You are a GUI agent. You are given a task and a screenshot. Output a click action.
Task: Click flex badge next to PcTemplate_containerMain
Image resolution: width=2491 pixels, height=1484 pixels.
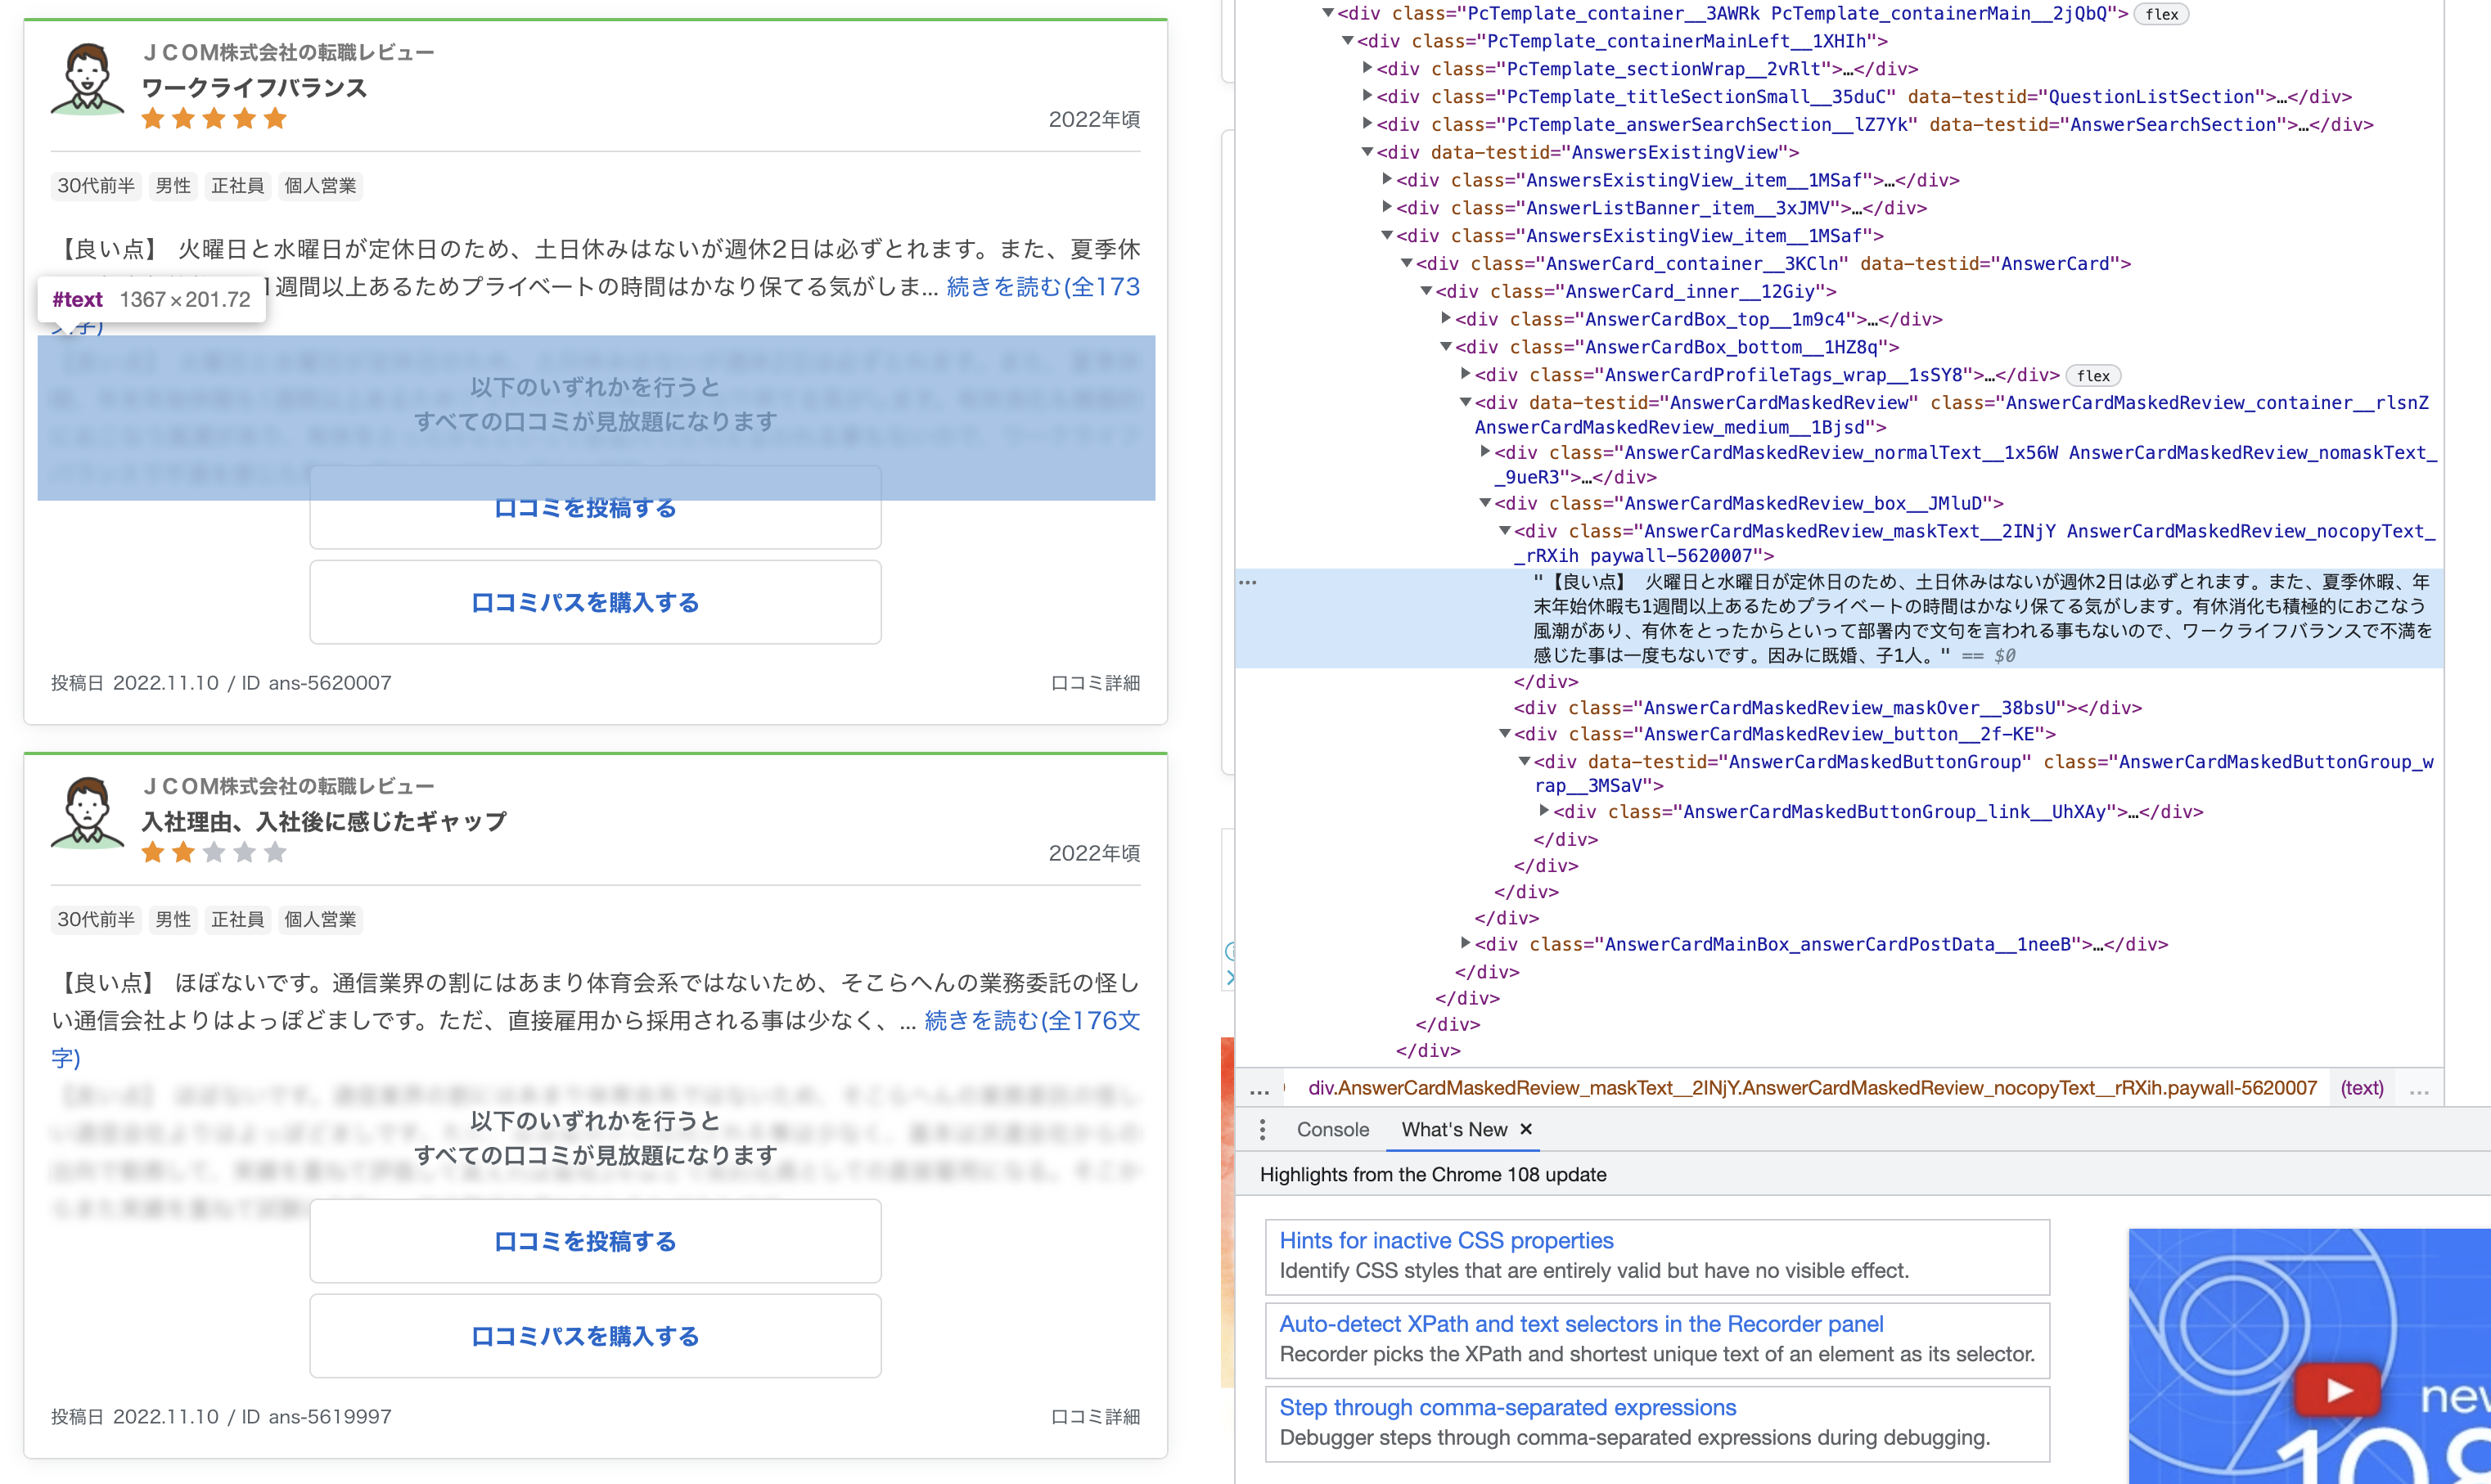[2161, 14]
